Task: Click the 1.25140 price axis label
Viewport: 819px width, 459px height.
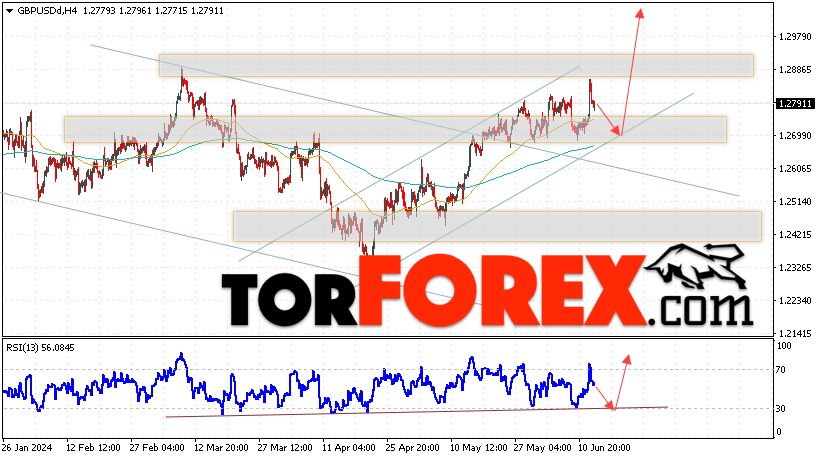Action: pyautogui.click(x=795, y=202)
